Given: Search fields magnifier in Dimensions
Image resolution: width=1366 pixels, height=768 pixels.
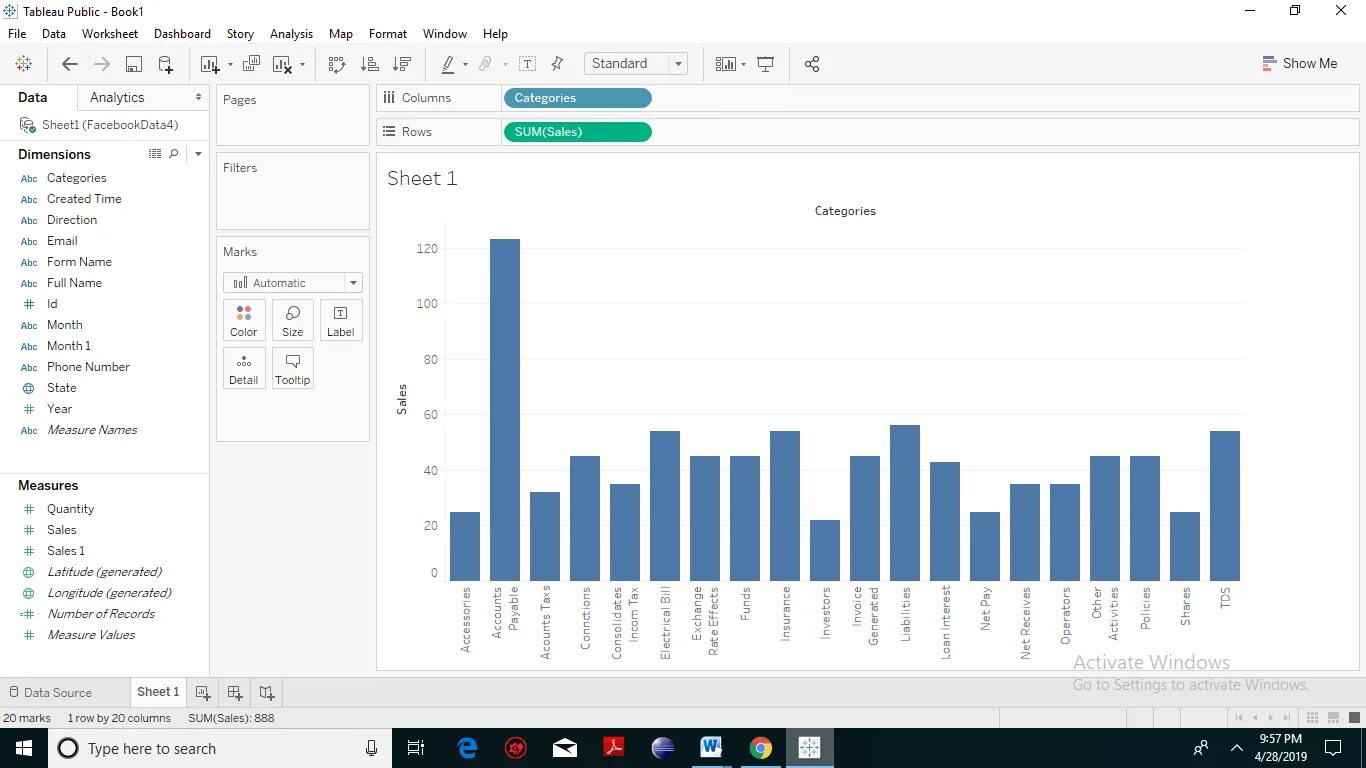Looking at the screenshot, I should pyautogui.click(x=174, y=154).
